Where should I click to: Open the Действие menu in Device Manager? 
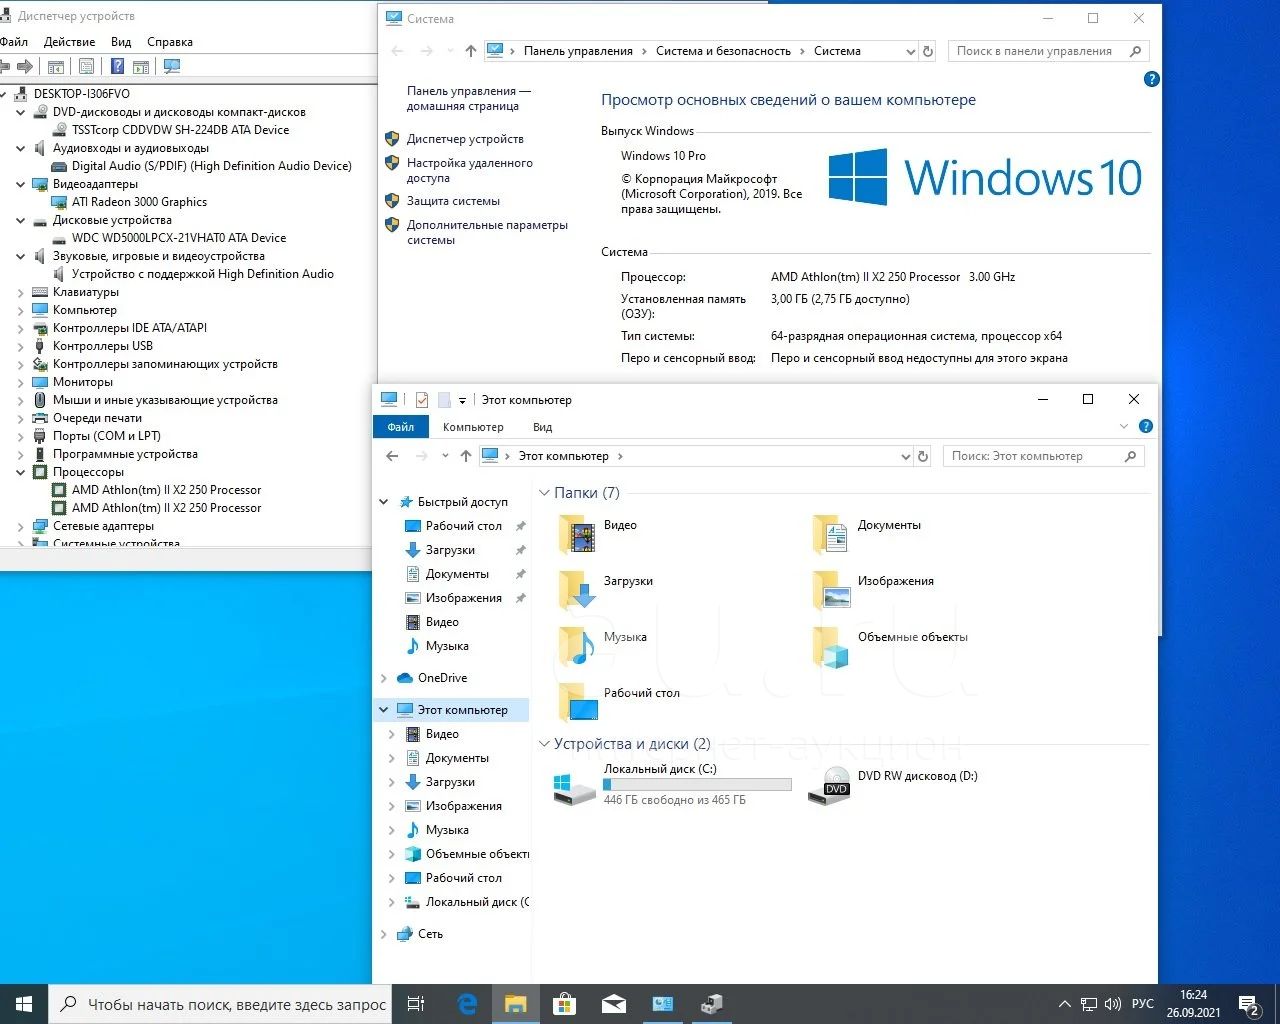(x=69, y=42)
